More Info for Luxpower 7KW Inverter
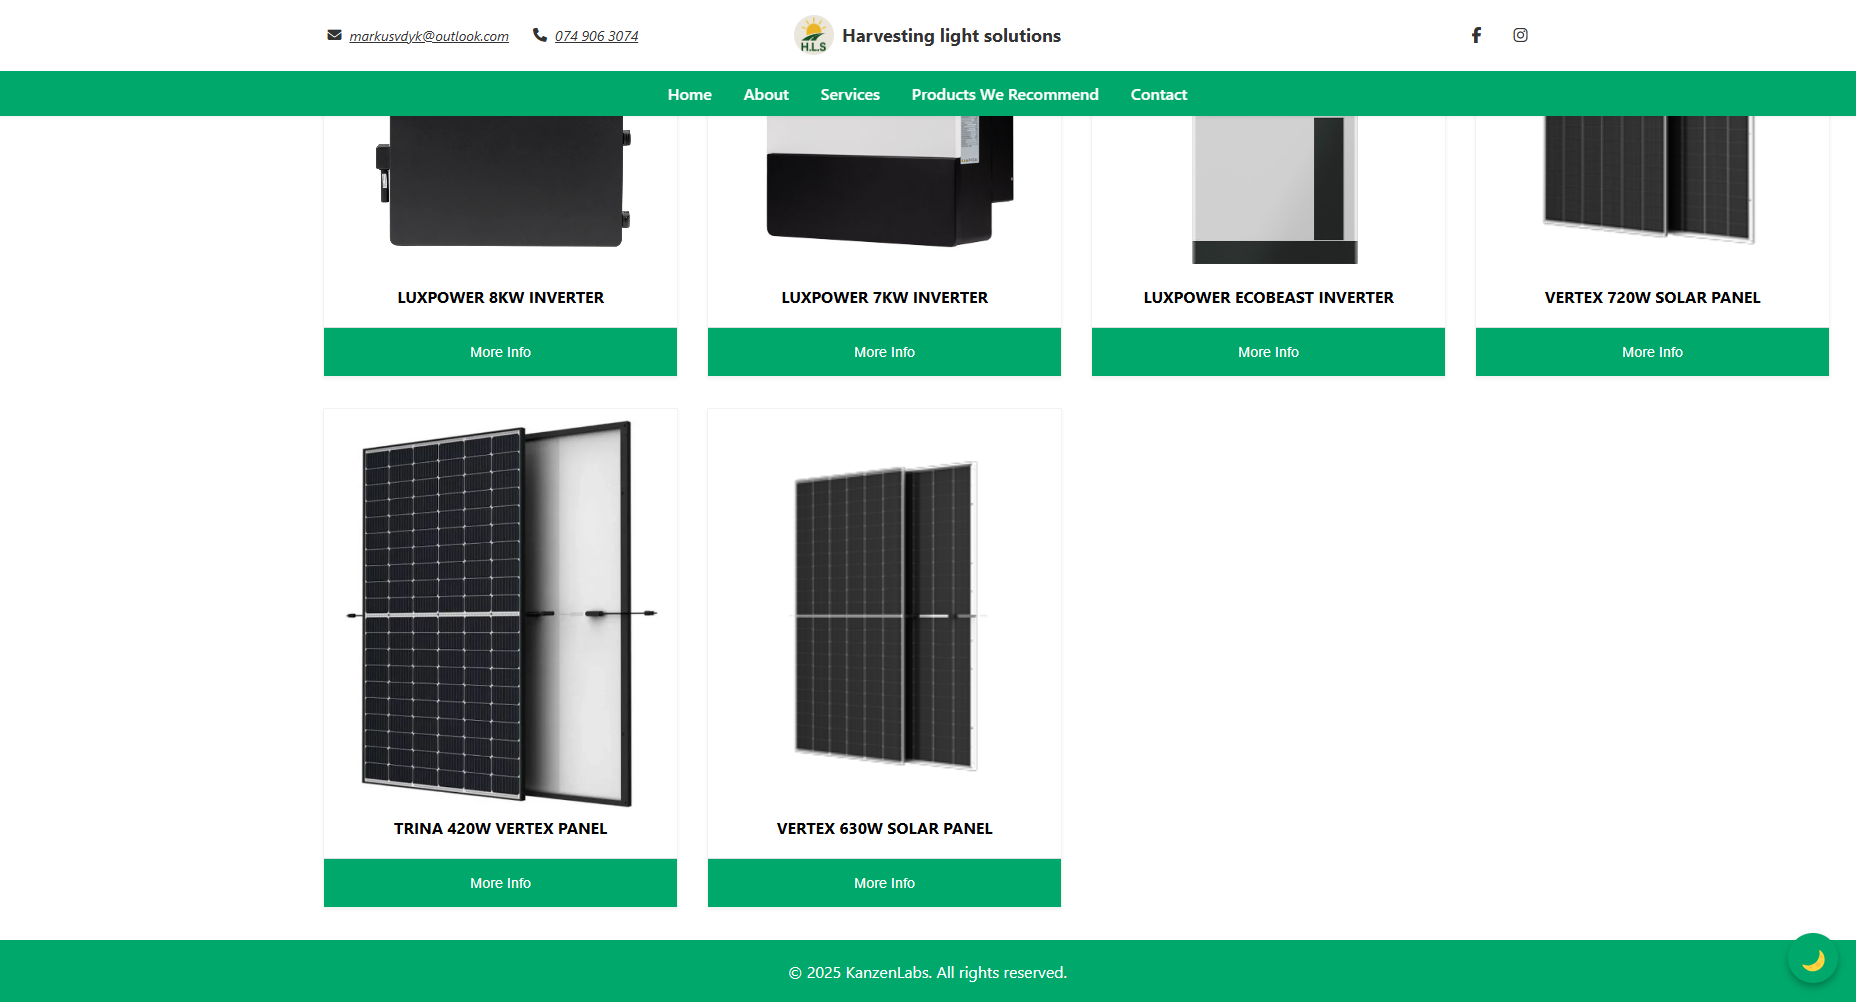The width and height of the screenshot is (1856, 1002). 884,352
